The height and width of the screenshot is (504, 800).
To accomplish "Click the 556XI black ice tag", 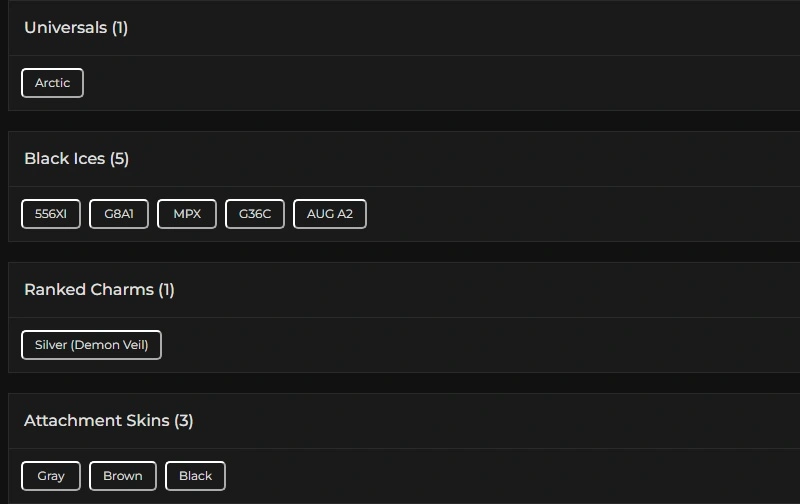I will 51,214.
